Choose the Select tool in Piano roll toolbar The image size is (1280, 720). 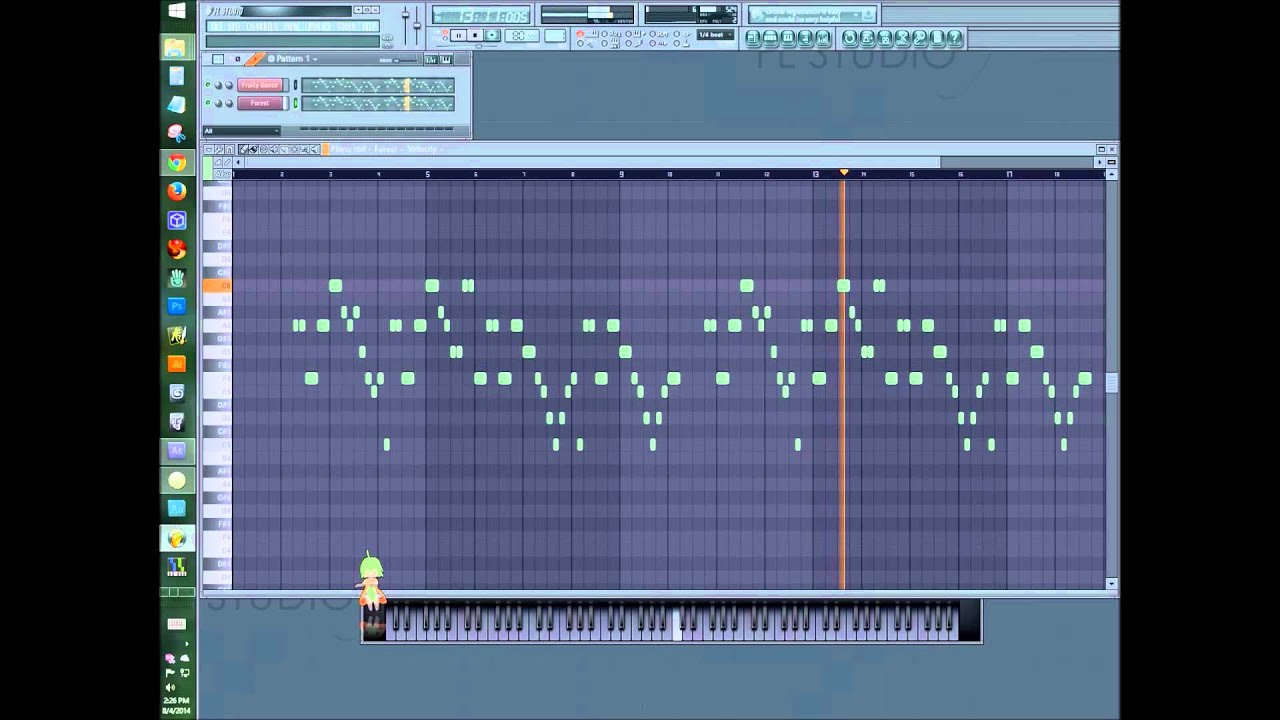[x=294, y=149]
